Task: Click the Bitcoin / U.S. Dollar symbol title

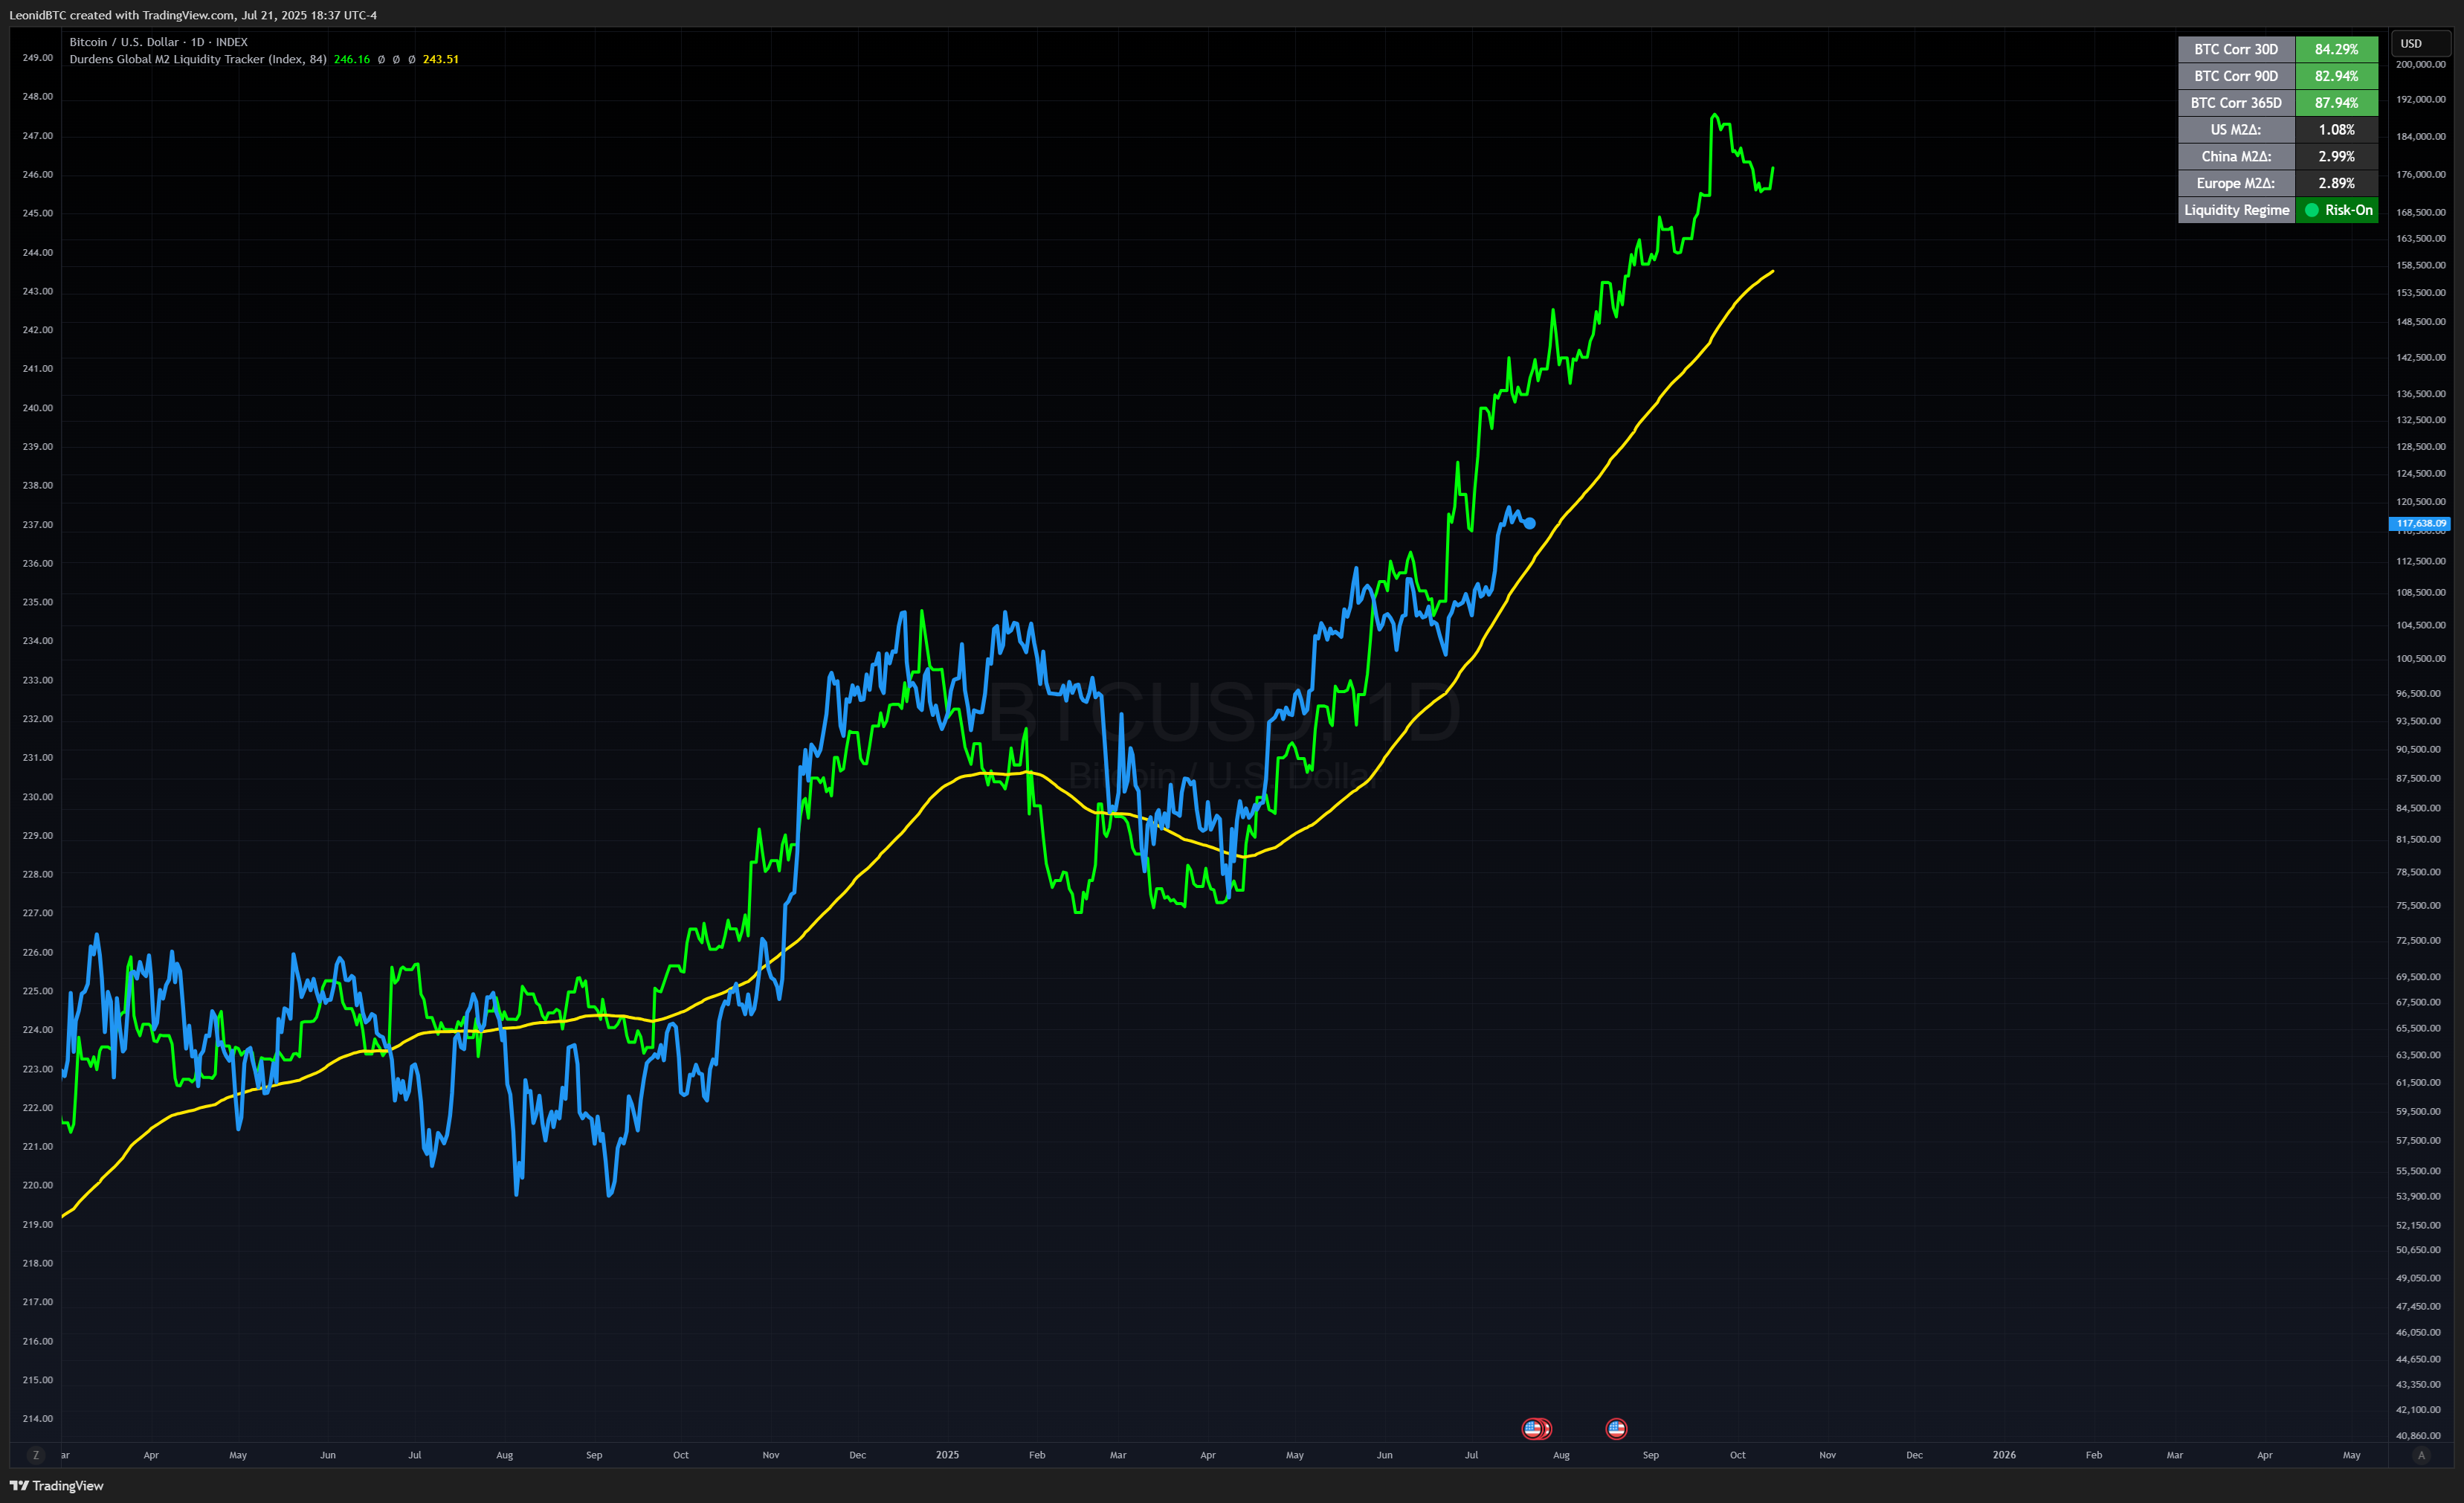Action: (x=124, y=42)
